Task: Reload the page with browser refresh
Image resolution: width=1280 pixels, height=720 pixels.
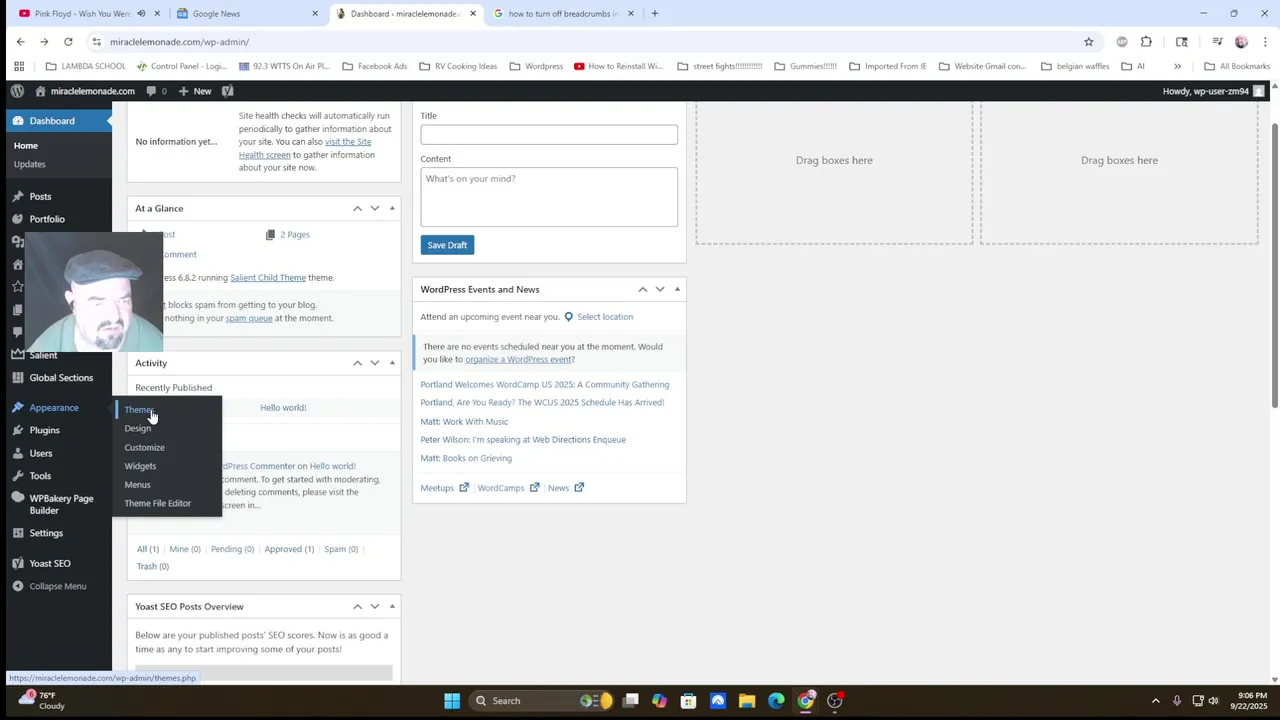Action: pos(68,42)
